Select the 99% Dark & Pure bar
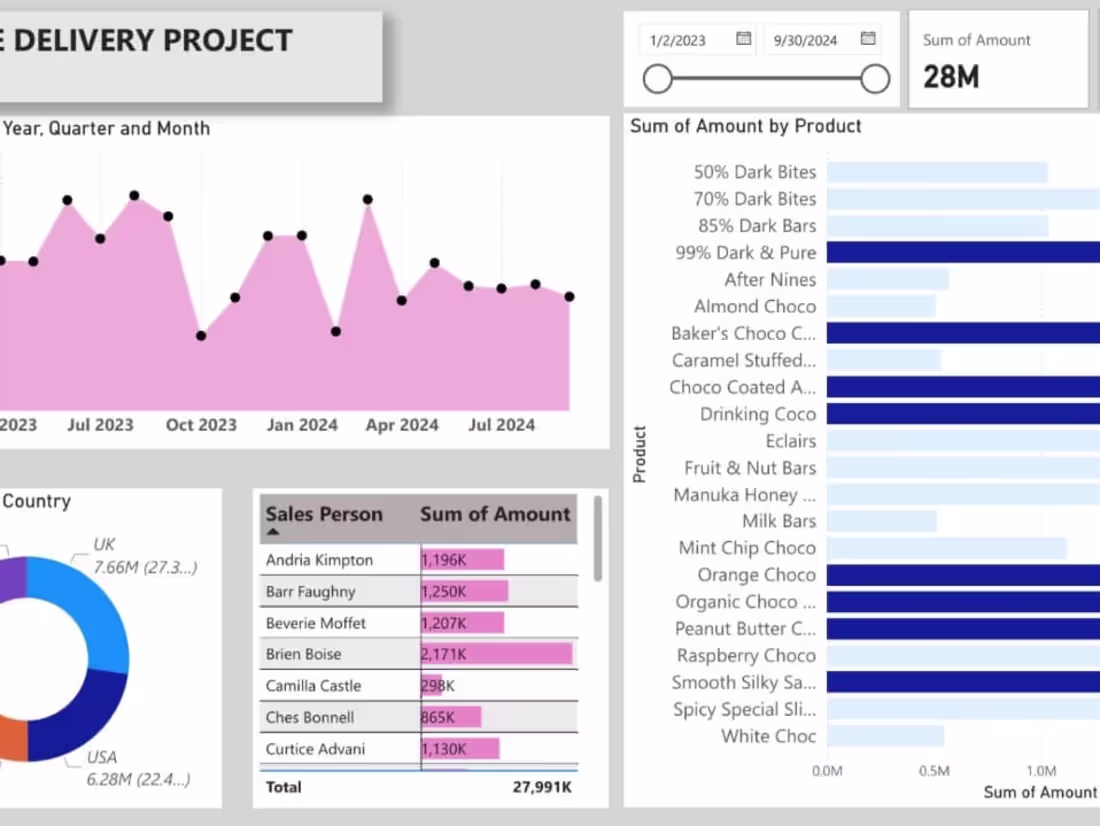This screenshot has width=1100, height=826. click(x=963, y=253)
